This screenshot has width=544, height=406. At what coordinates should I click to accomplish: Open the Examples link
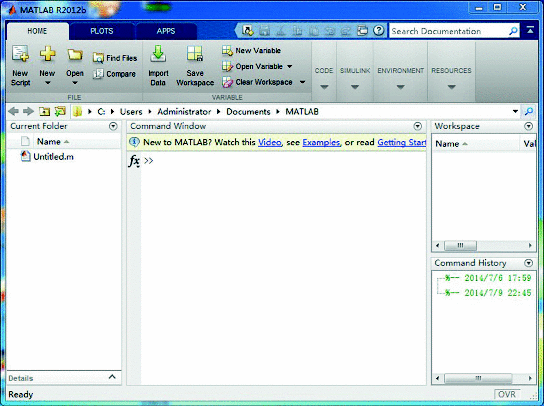tap(321, 142)
